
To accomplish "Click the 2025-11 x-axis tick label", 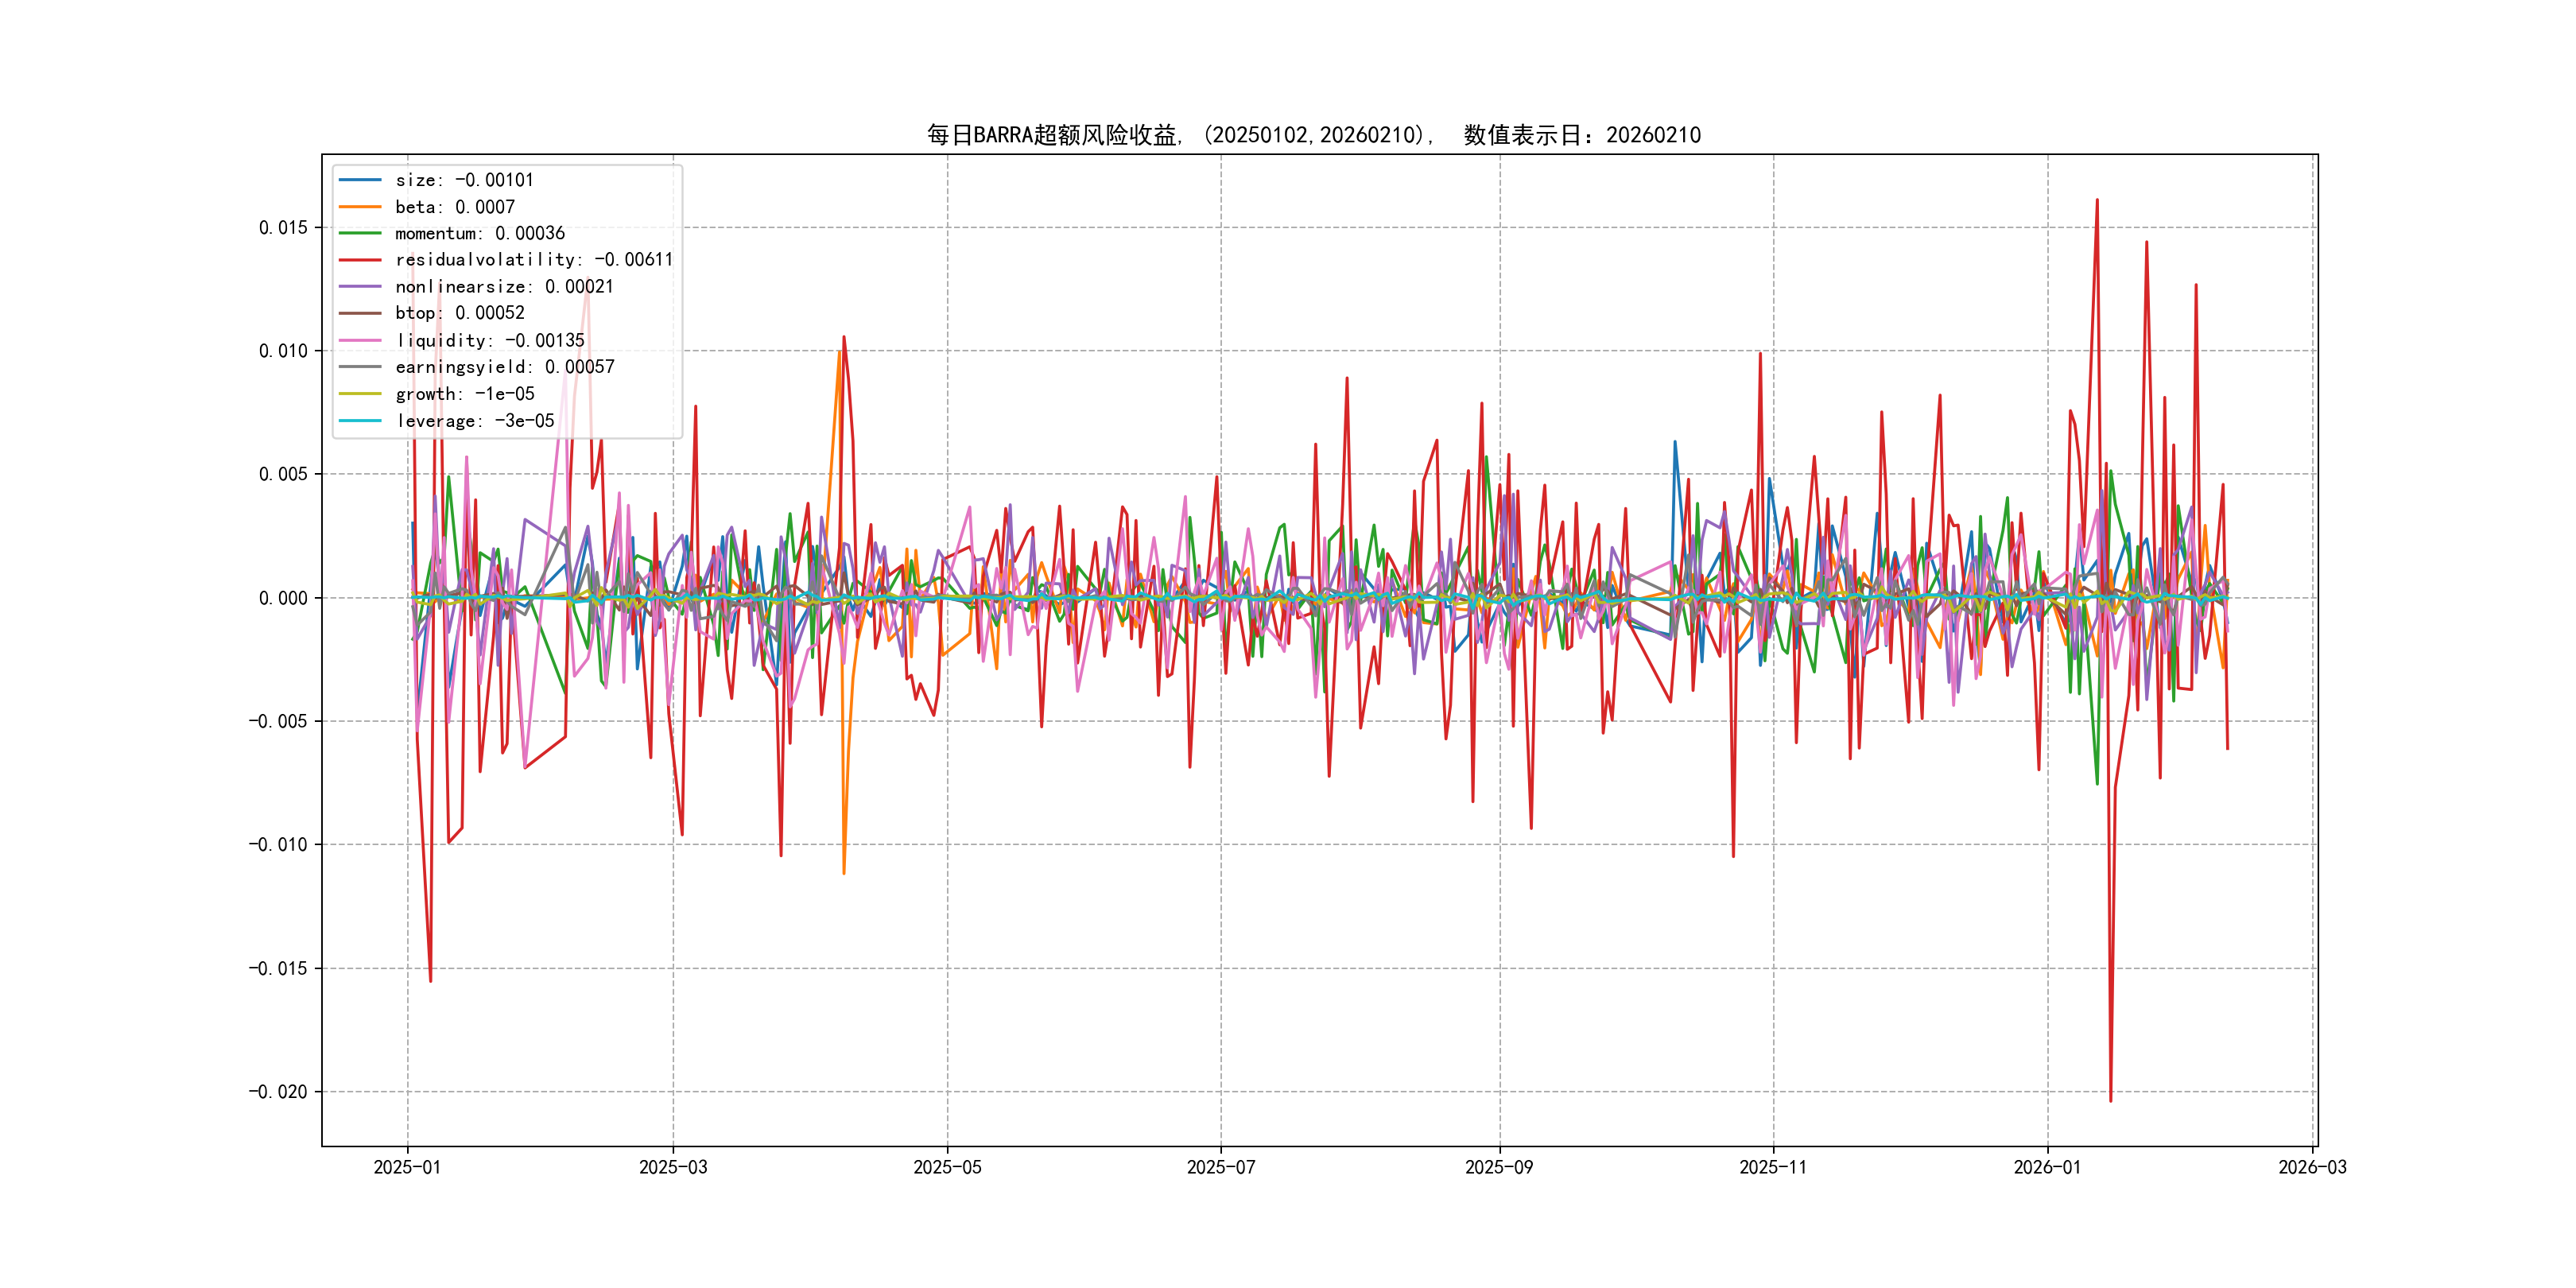I will [1773, 1167].
